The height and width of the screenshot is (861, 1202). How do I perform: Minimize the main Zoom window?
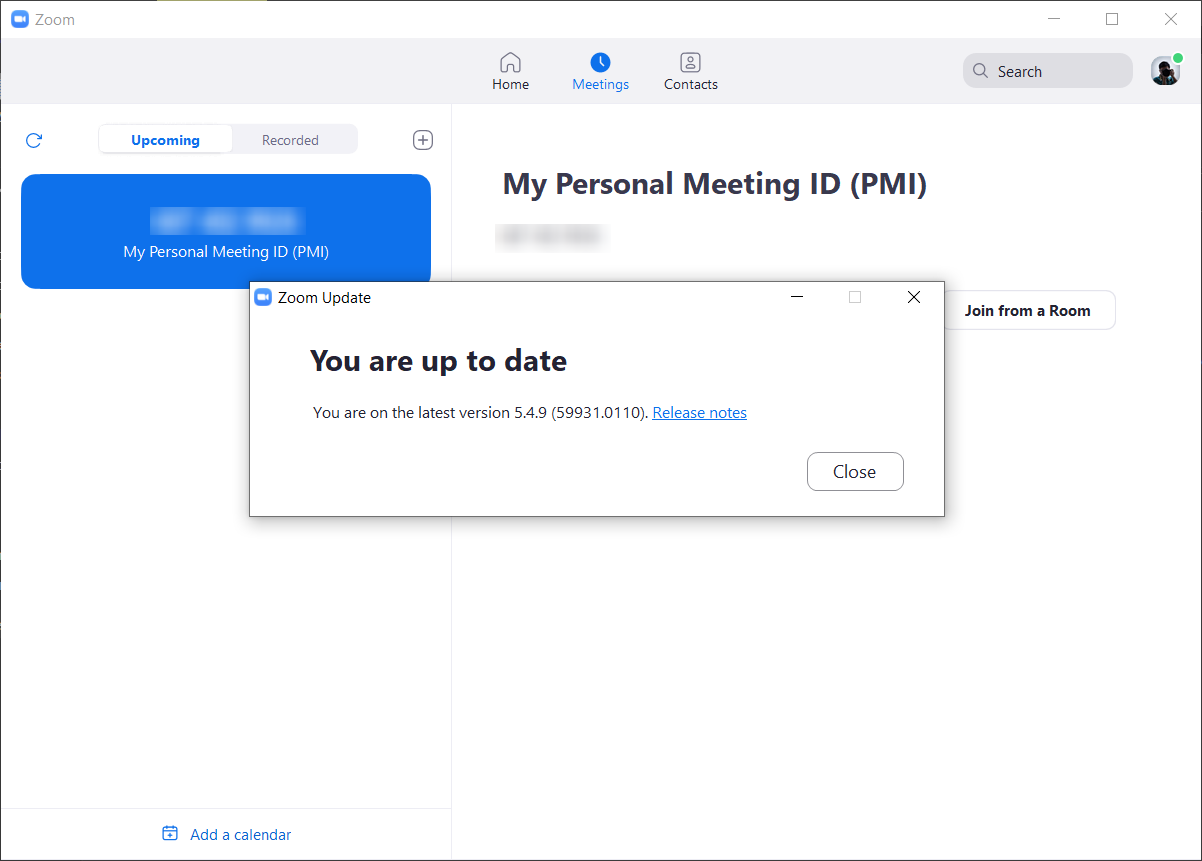coord(1052,19)
